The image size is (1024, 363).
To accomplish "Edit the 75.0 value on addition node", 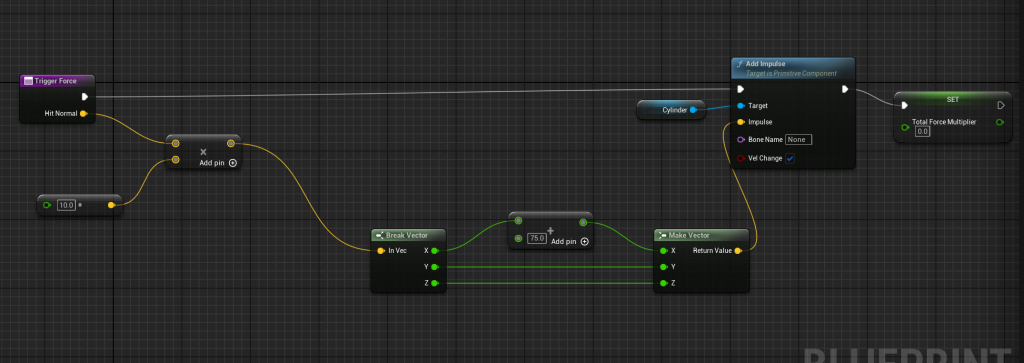I will coord(537,239).
